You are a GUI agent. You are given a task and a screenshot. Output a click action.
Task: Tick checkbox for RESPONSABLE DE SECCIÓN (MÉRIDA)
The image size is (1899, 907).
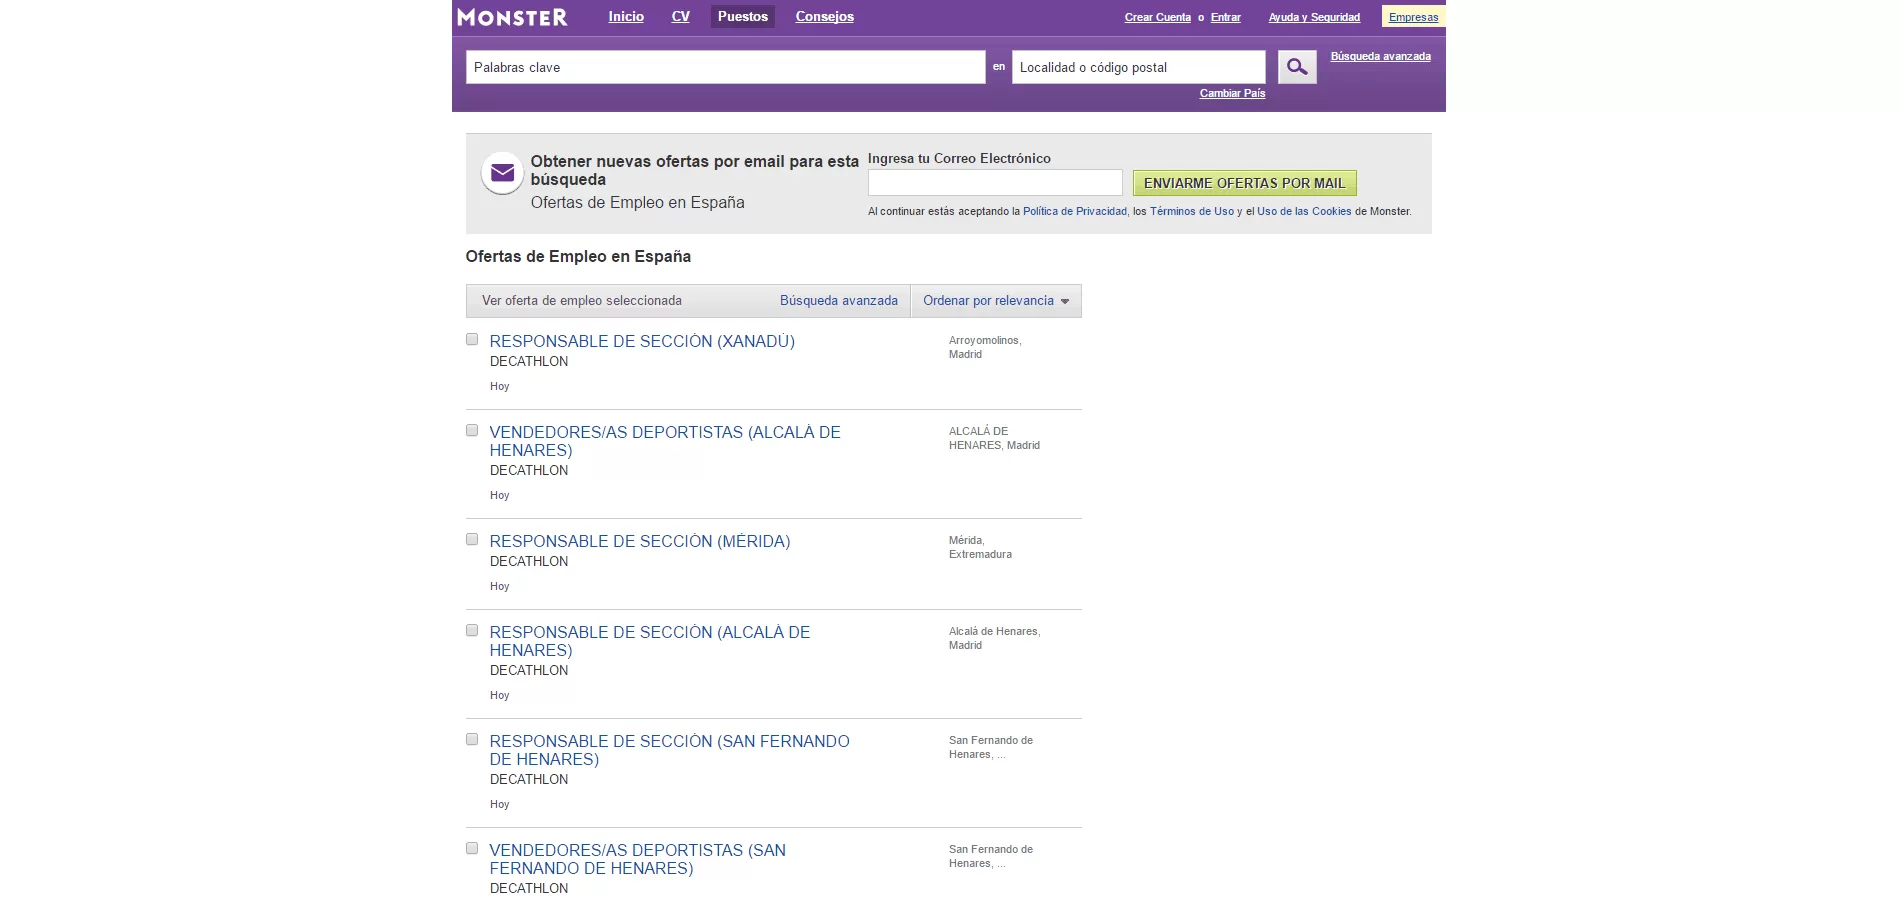pyautogui.click(x=472, y=539)
